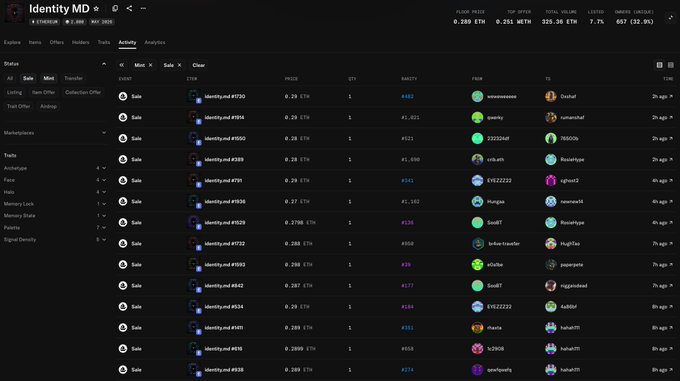Expand the Halo trait filter
This screenshot has height=381, width=680.
(55, 192)
